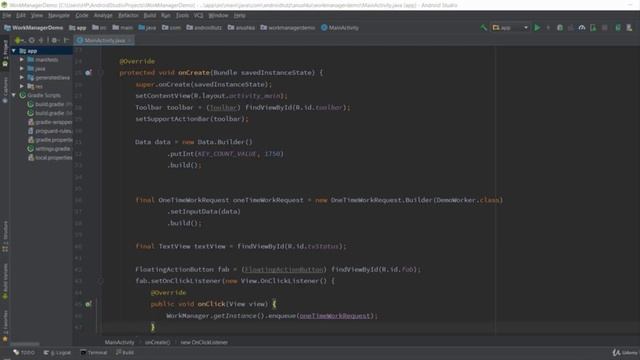Select the second build.gradle file

[49, 113]
